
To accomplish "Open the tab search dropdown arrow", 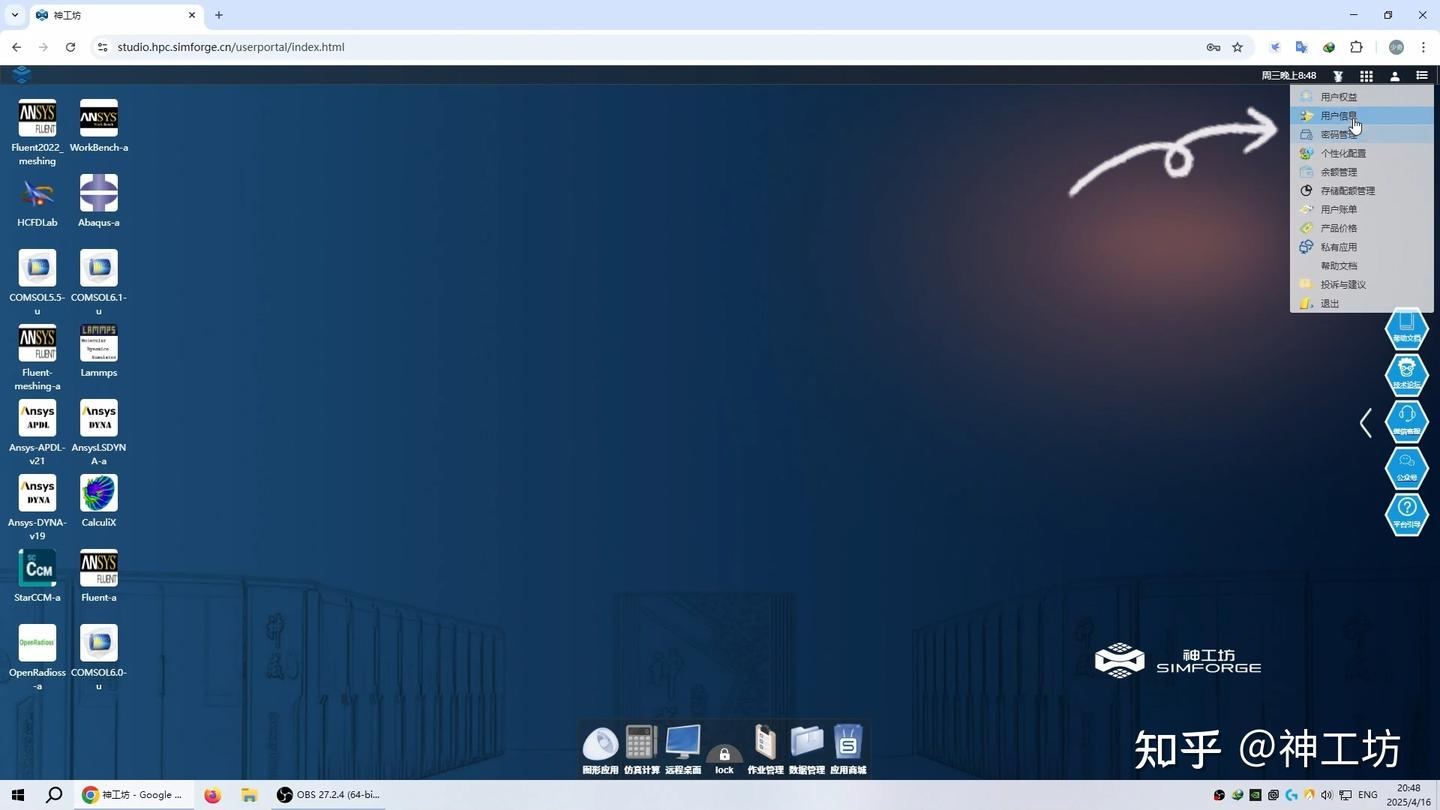I will (x=14, y=15).
